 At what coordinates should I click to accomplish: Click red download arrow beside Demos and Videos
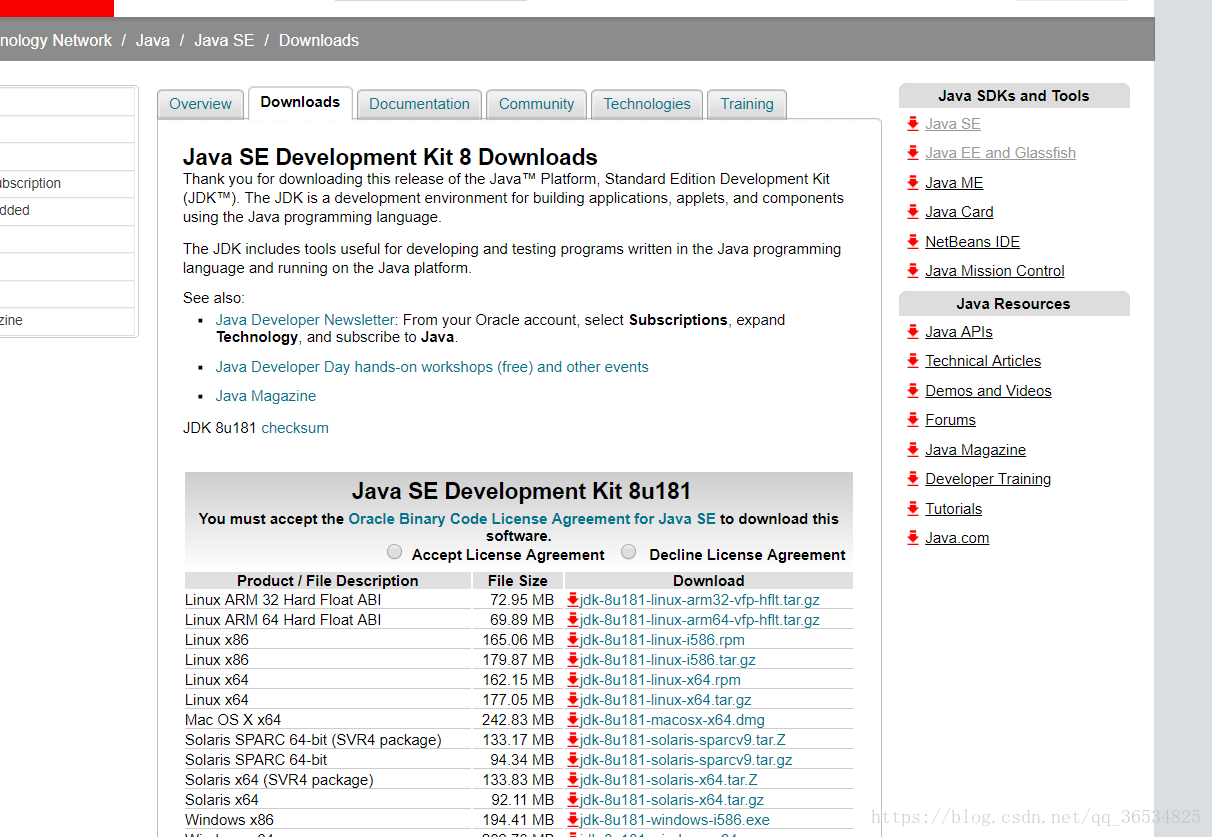(x=913, y=391)
